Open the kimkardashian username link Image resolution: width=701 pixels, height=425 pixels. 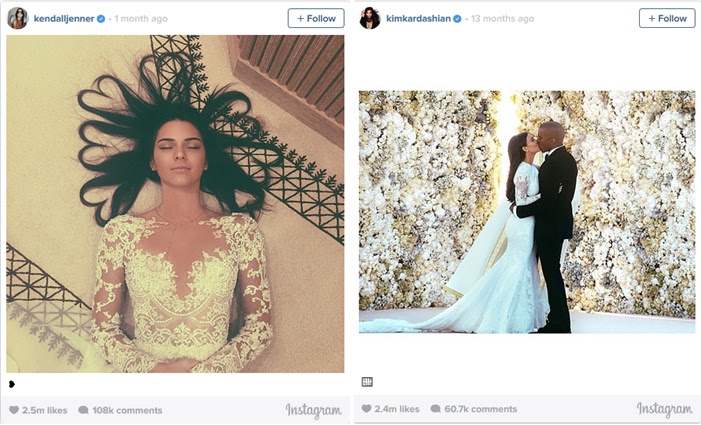418,19
